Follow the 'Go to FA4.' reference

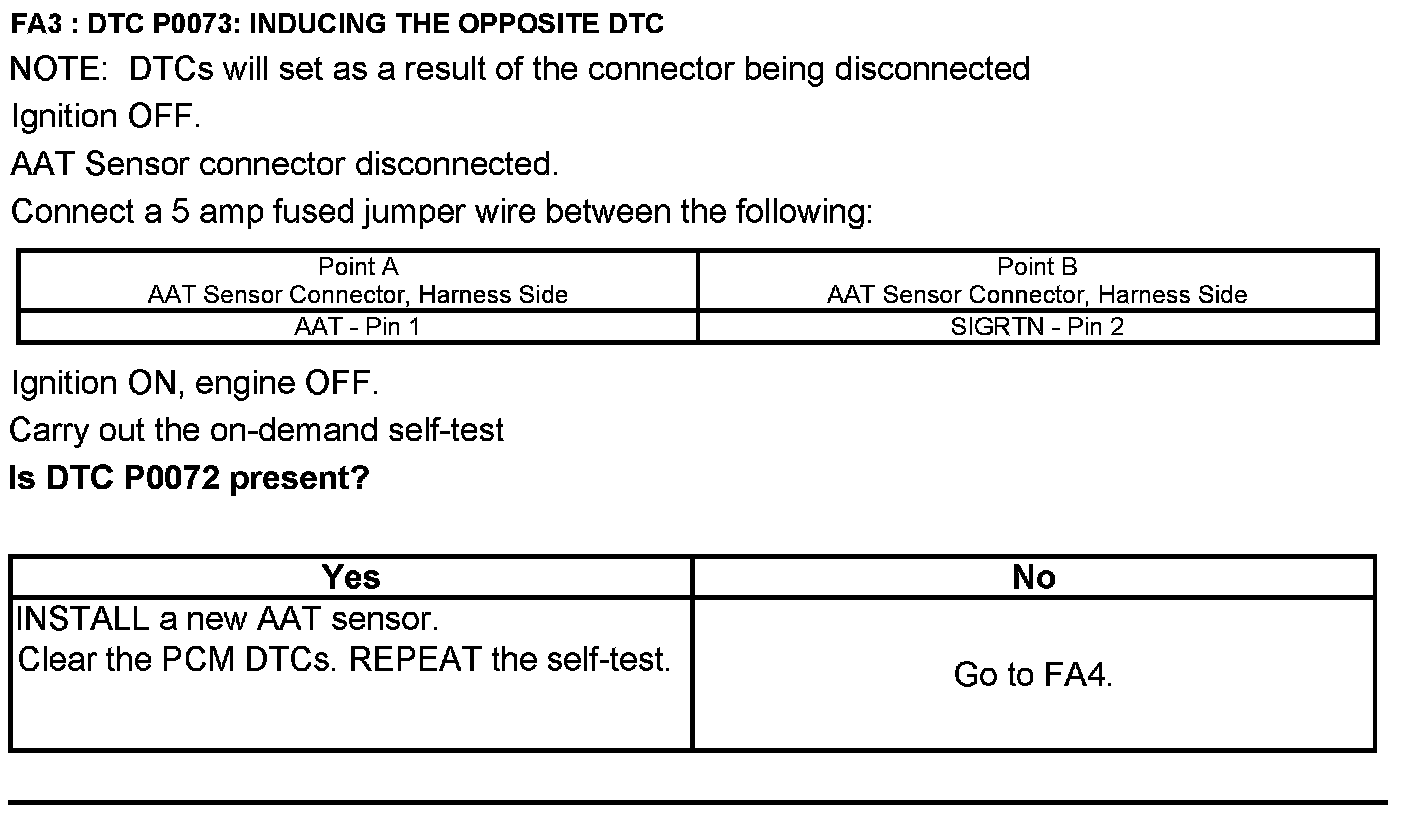pos(1033,675)
